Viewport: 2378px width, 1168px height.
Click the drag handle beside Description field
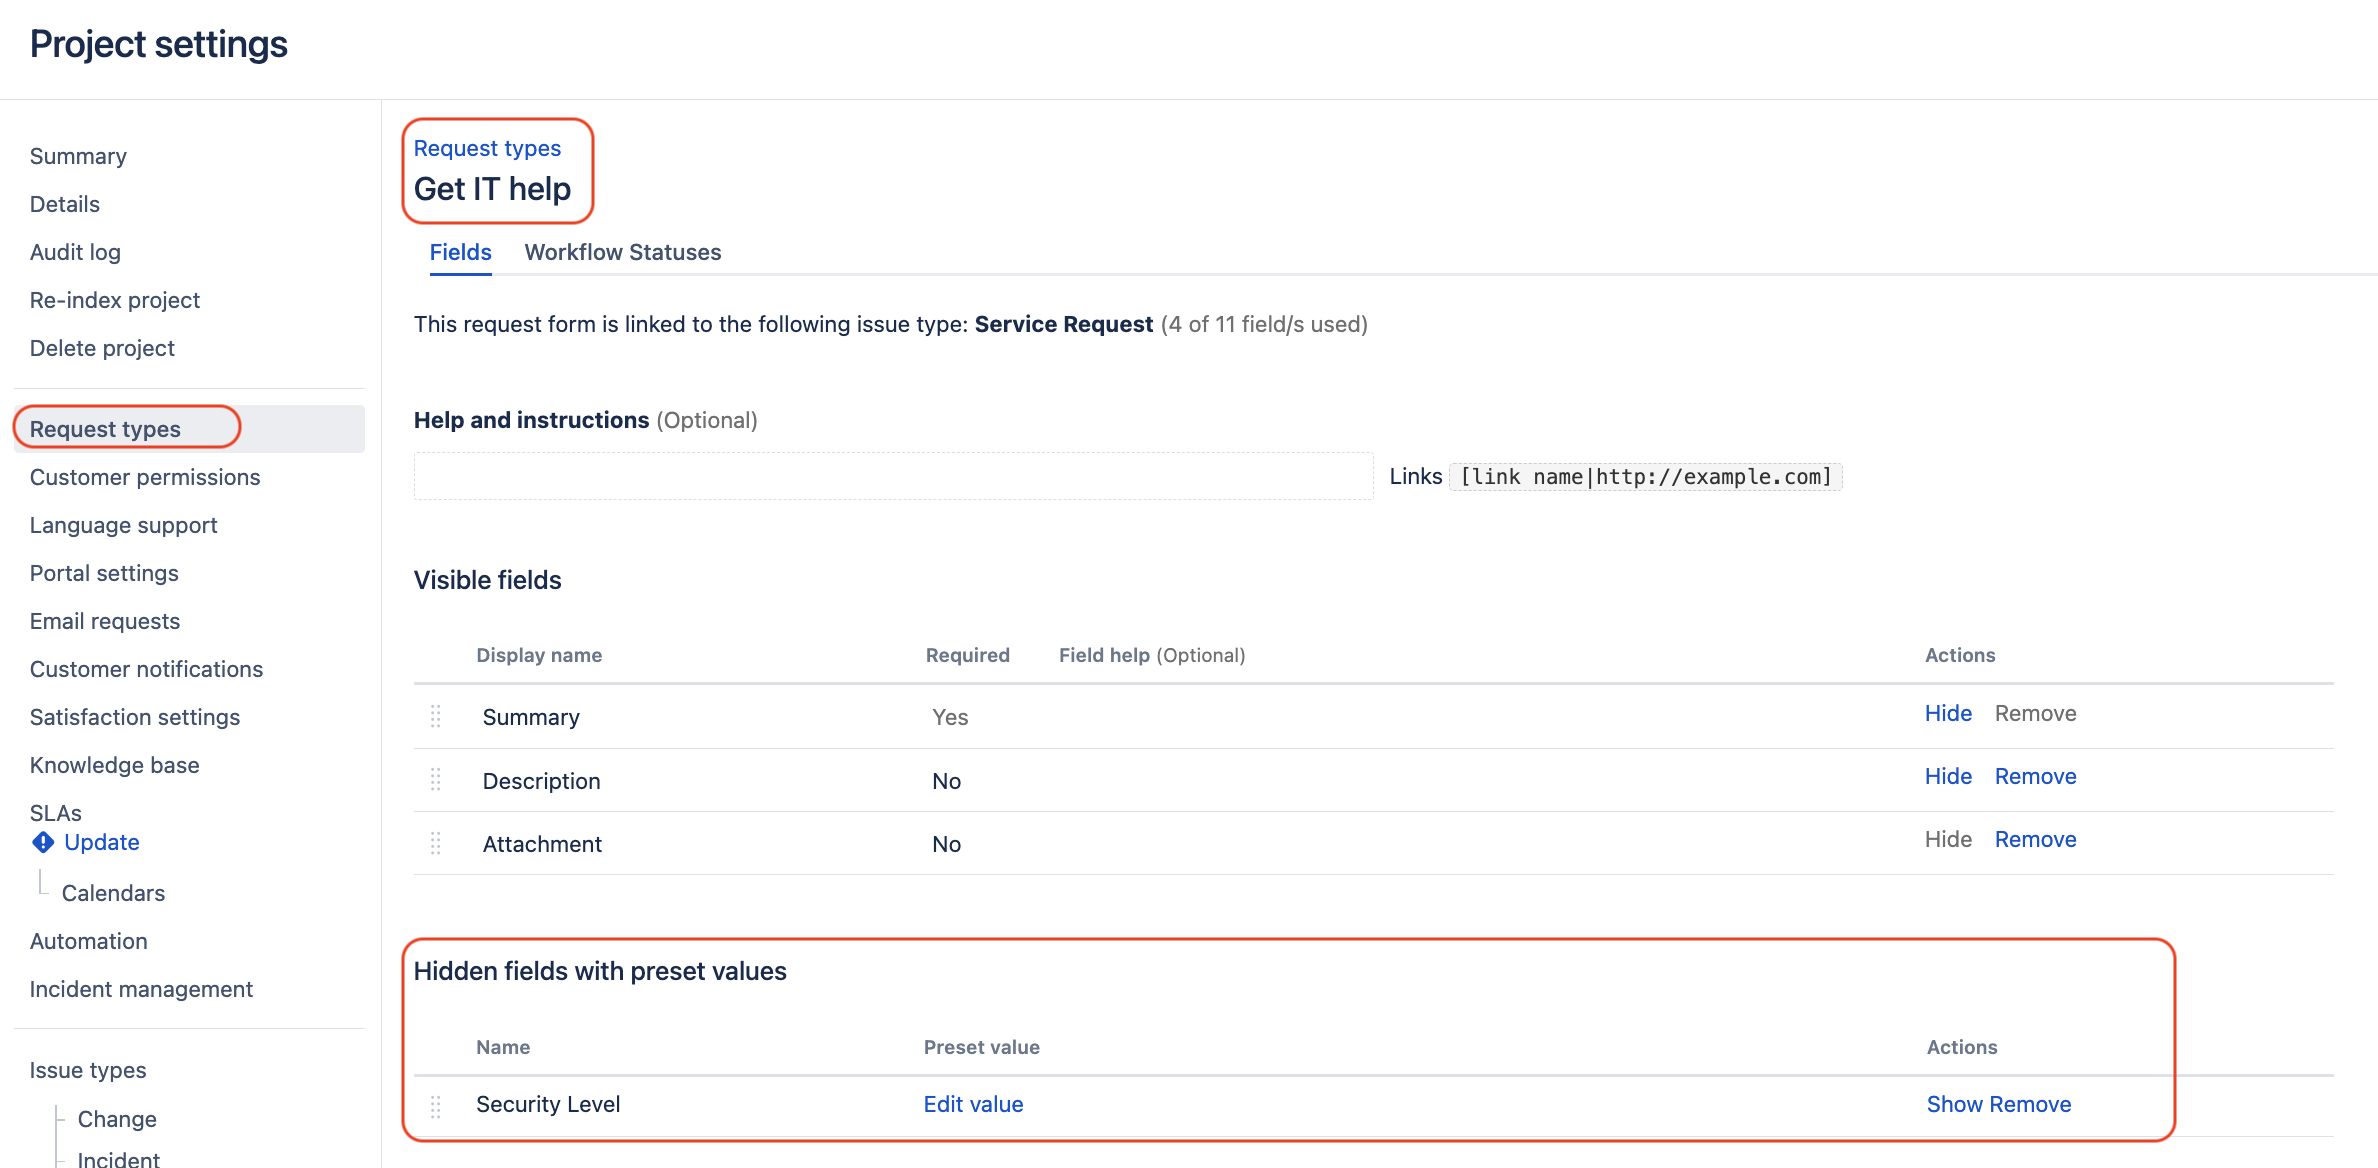coord(436,780)
